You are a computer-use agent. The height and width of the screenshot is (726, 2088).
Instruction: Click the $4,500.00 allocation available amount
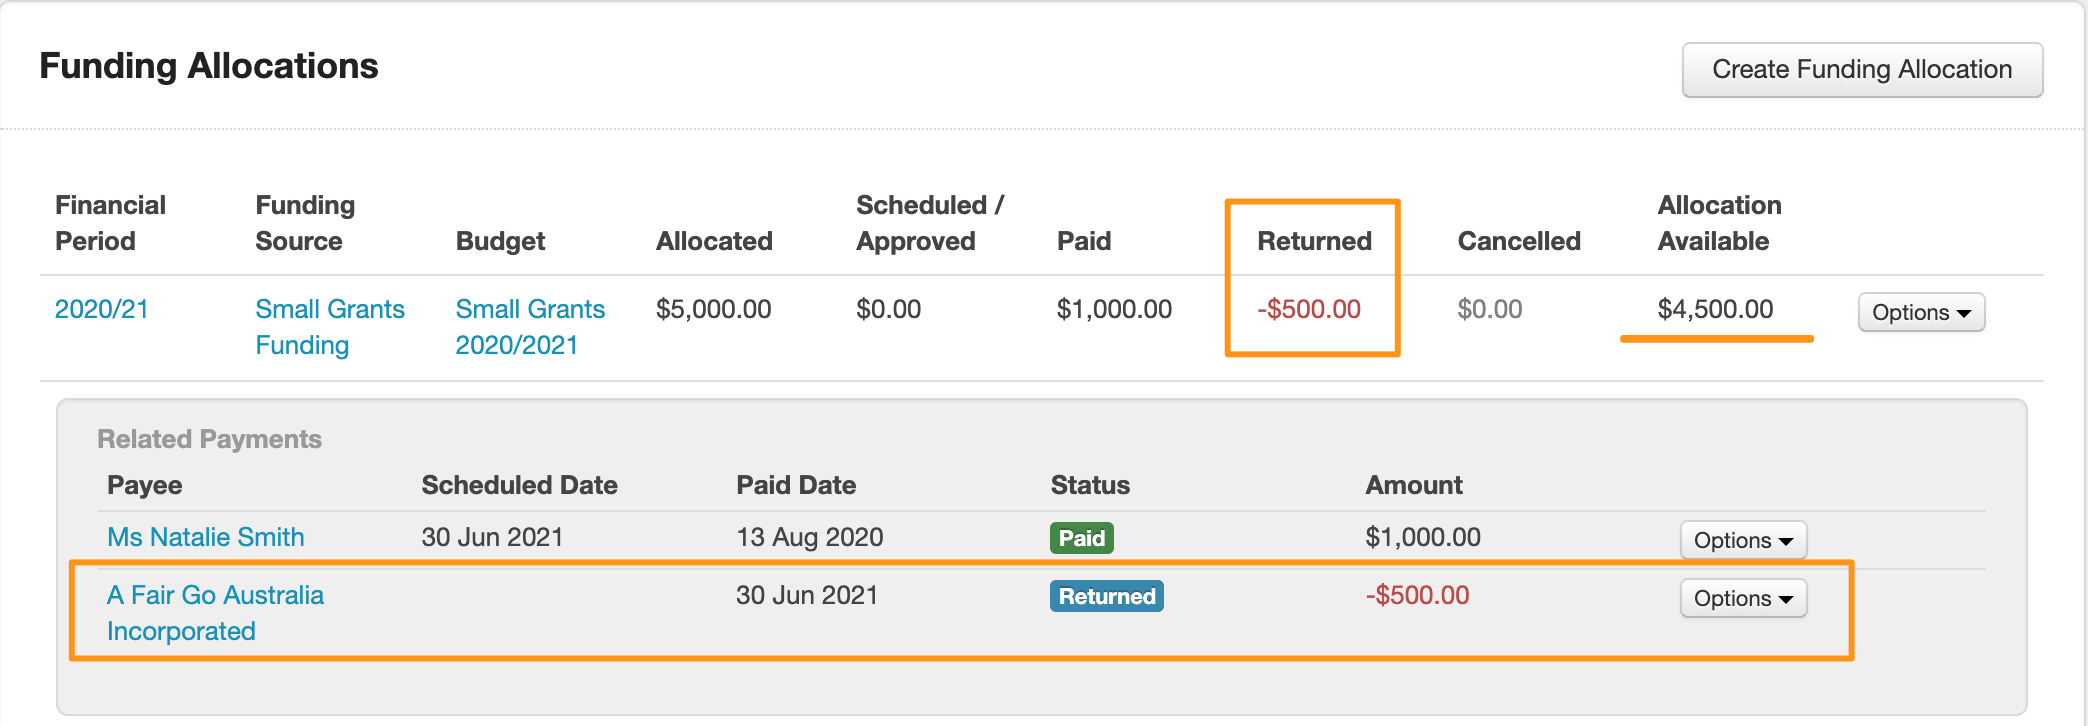1714,309
